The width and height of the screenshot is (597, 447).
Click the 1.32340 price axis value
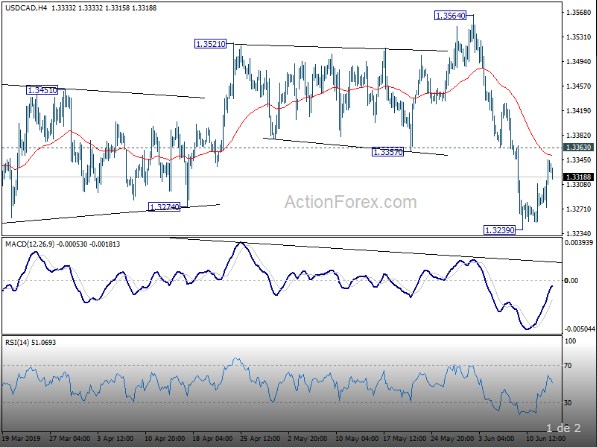tap(579, 233)
